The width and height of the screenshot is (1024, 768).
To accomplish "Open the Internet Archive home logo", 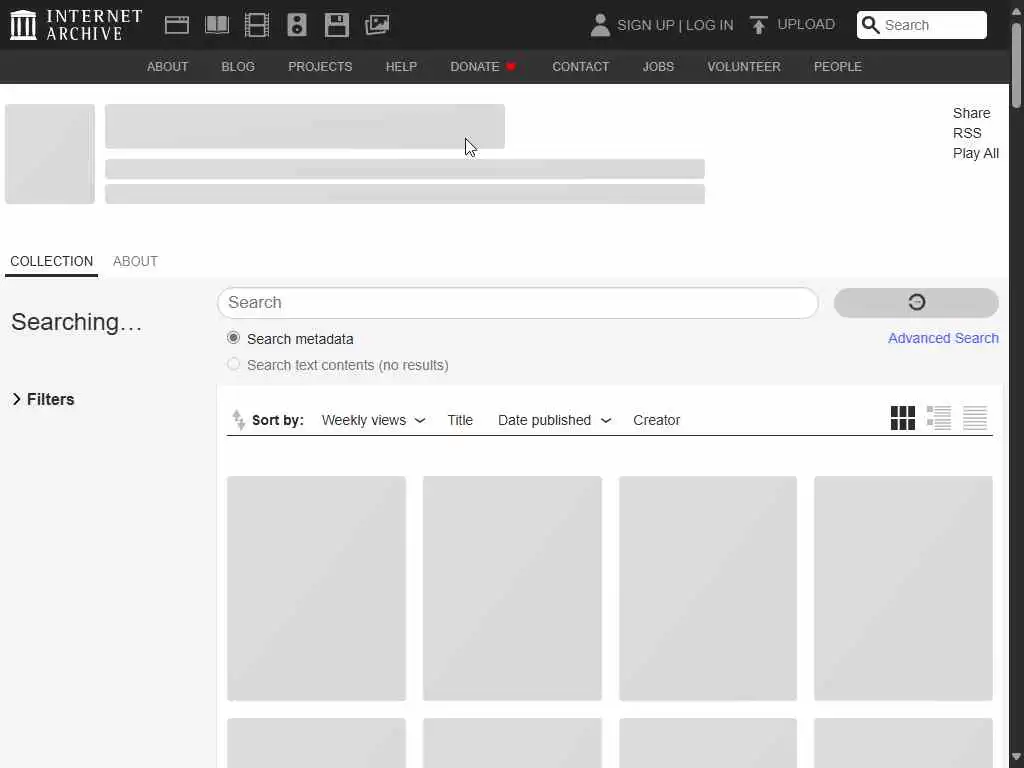I will pyautogui.click(x=76, y=25).
